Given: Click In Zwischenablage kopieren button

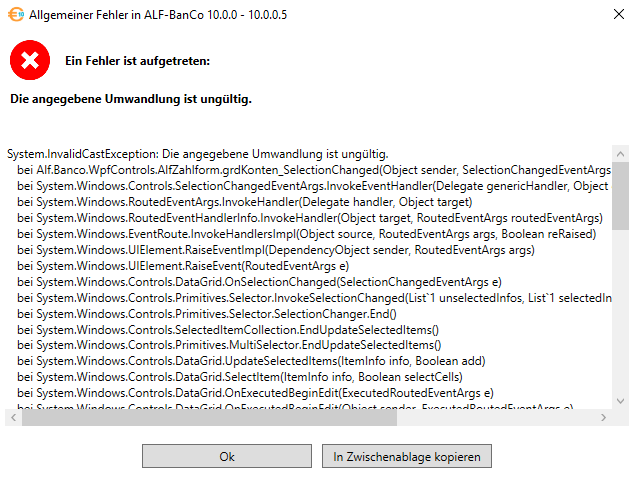Looking at the screenshot, I should click(407, 456).
